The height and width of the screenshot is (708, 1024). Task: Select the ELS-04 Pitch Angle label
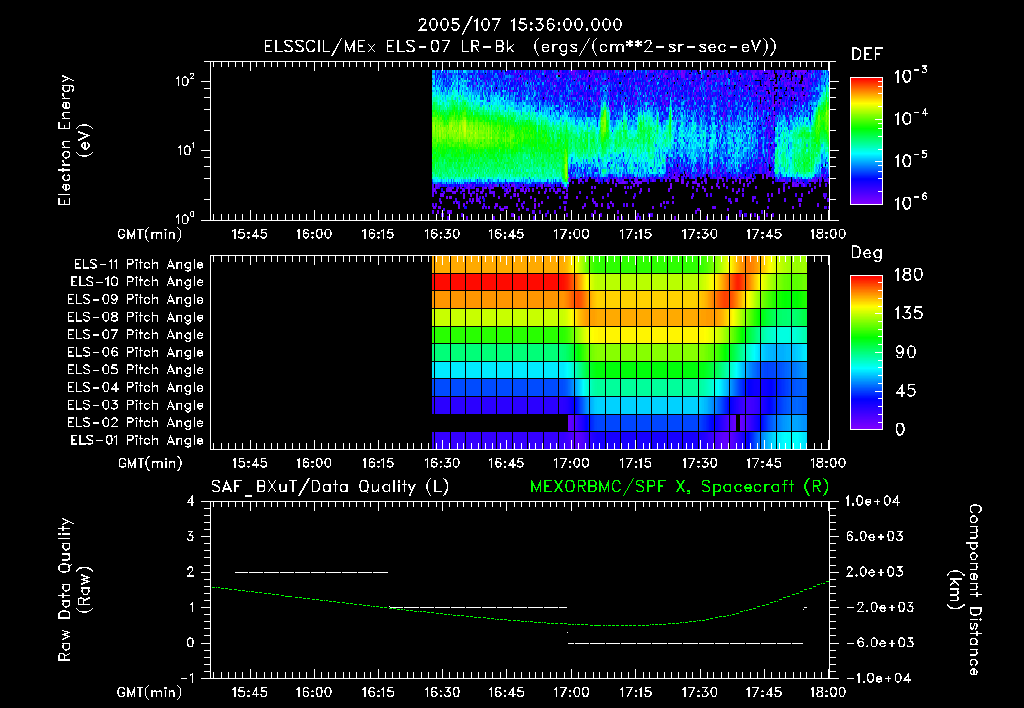tap(135, 388)
